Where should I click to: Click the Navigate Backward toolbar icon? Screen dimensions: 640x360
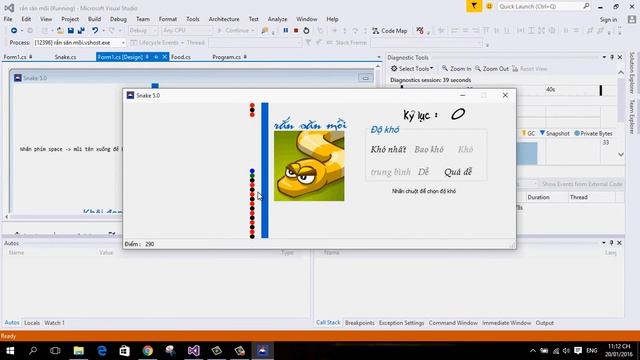coord(14,31)
